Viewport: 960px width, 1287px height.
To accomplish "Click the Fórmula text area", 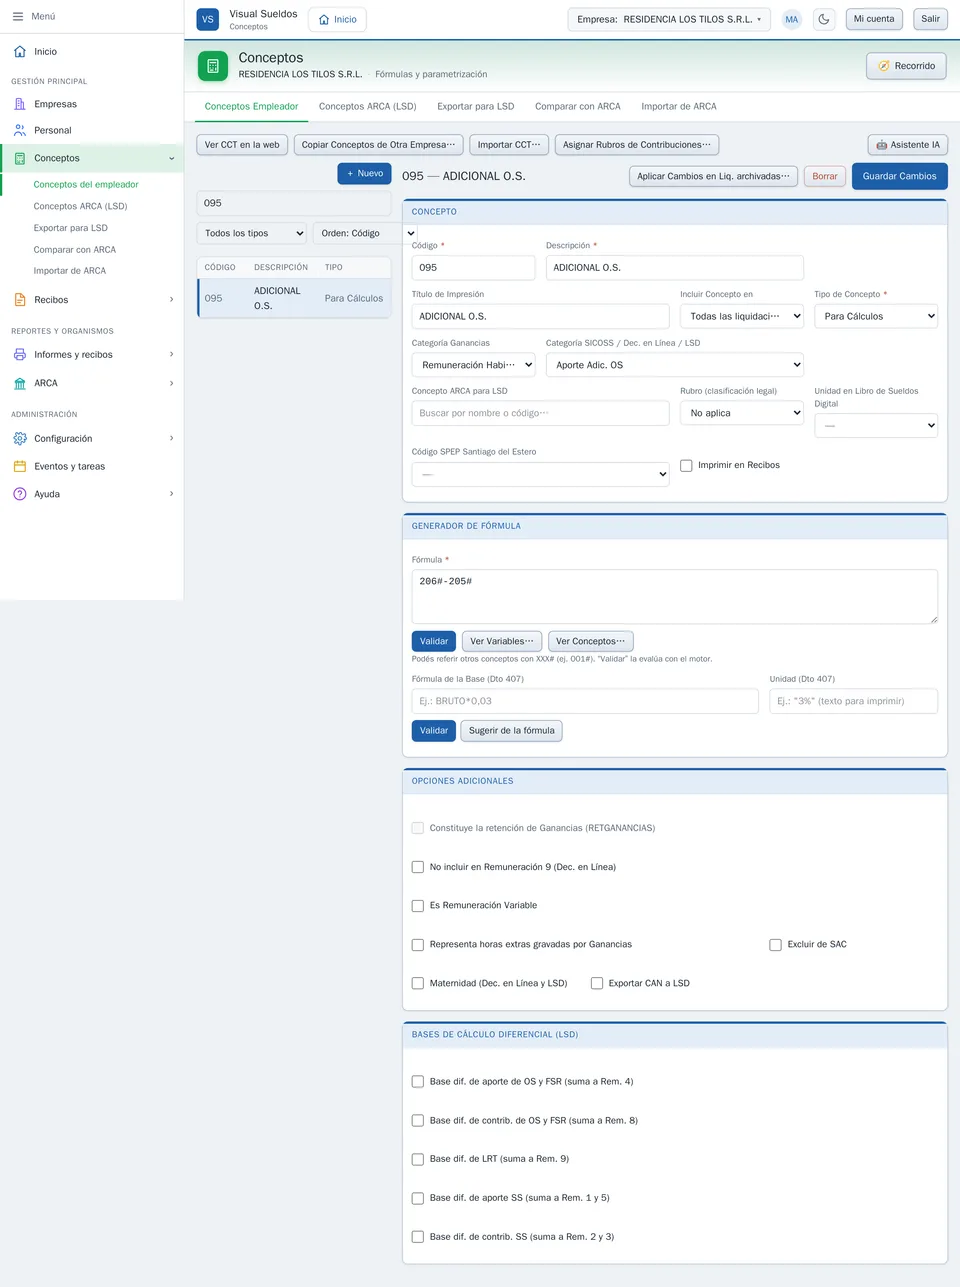I will point(675,596).
